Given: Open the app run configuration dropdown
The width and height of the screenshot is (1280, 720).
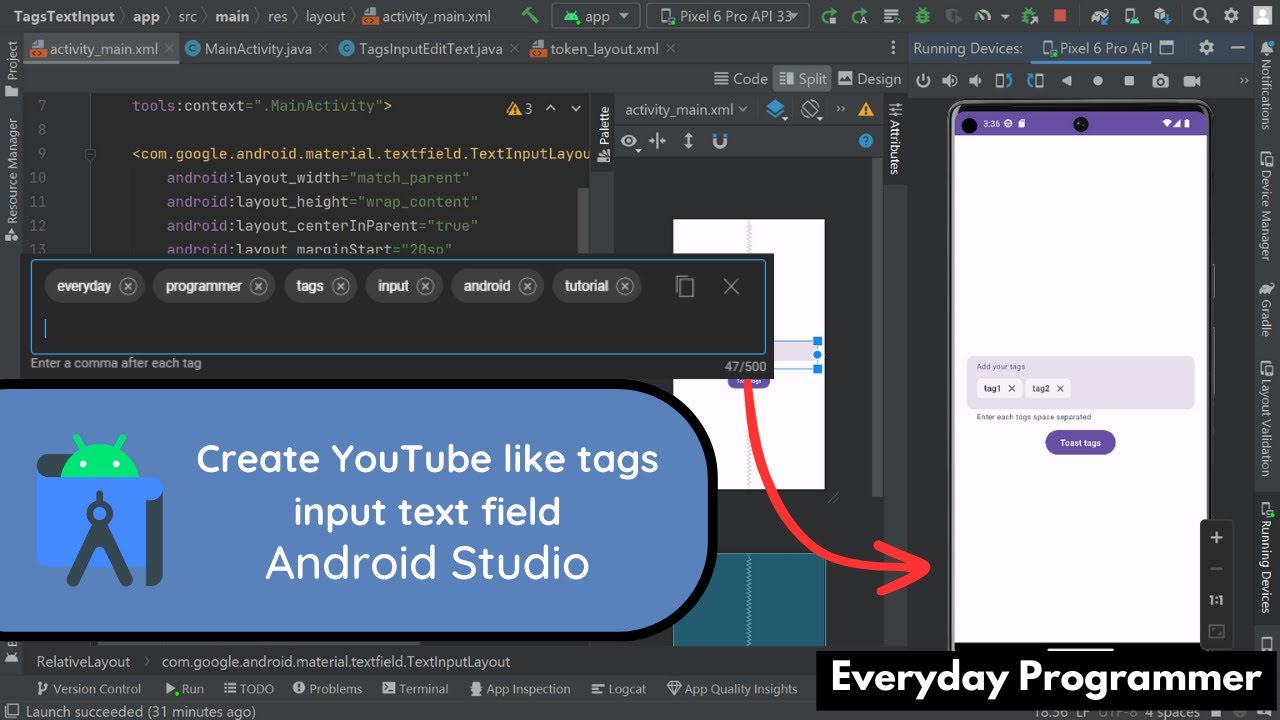Looking at the screenshot, I should coord(597,16).
